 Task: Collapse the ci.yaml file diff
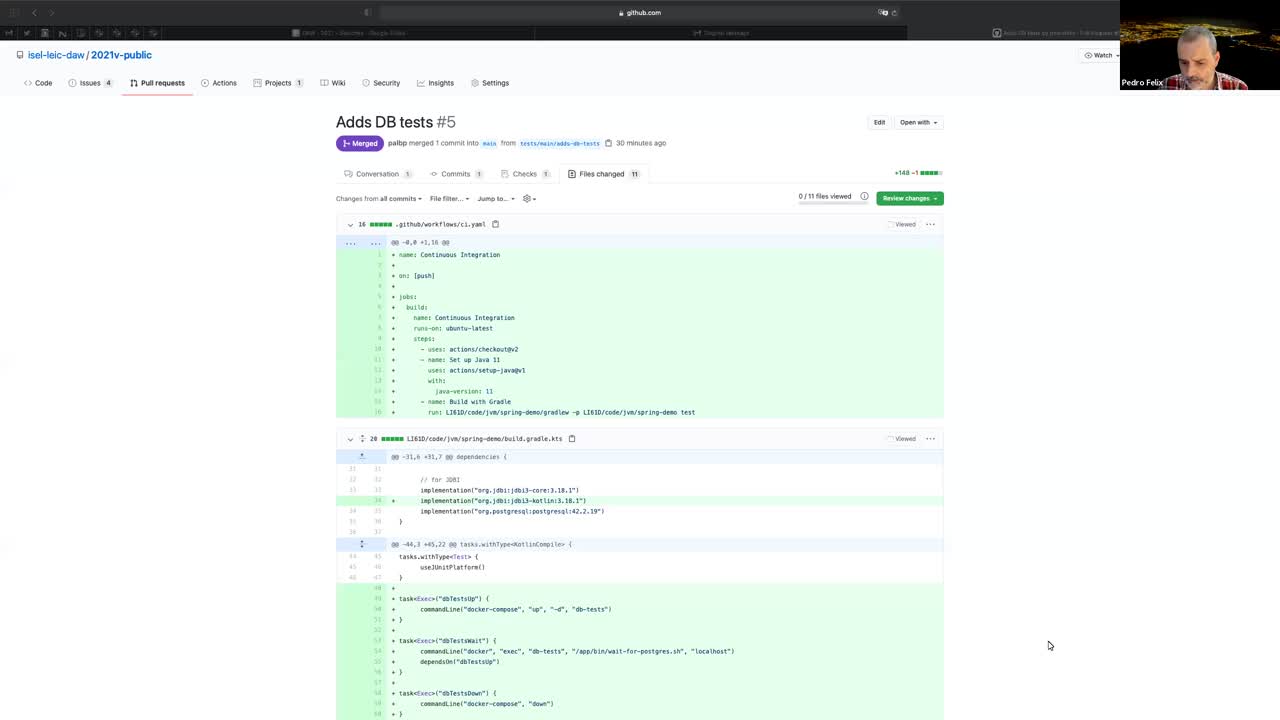point(350,225)
